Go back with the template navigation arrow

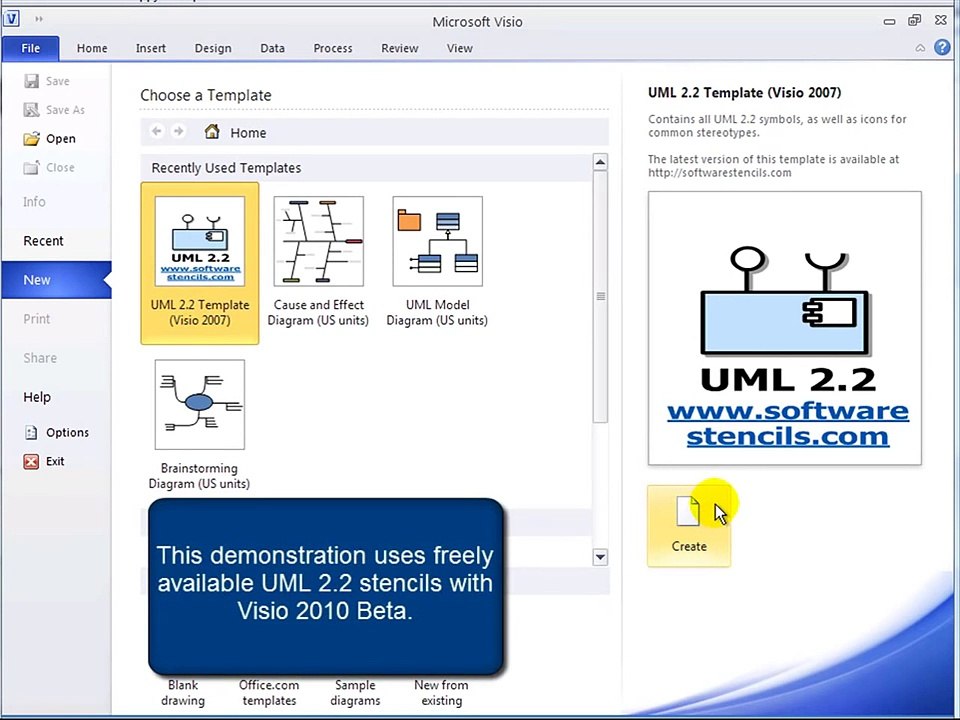pos(157,131)
